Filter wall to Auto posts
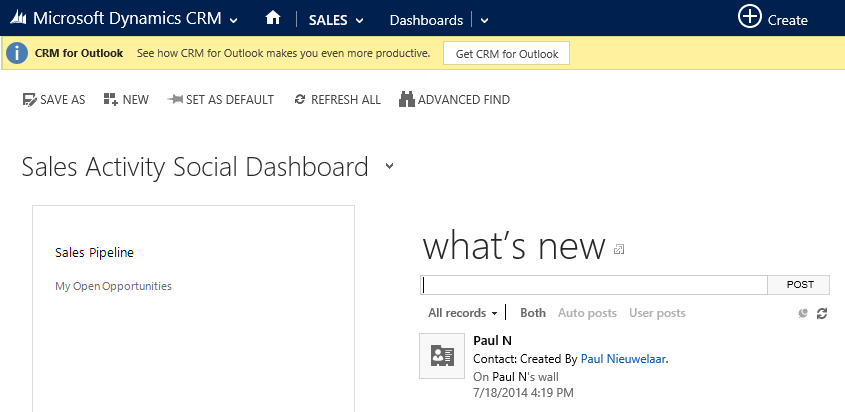Viewport: 845px width, 412px height. pos(587,313)
